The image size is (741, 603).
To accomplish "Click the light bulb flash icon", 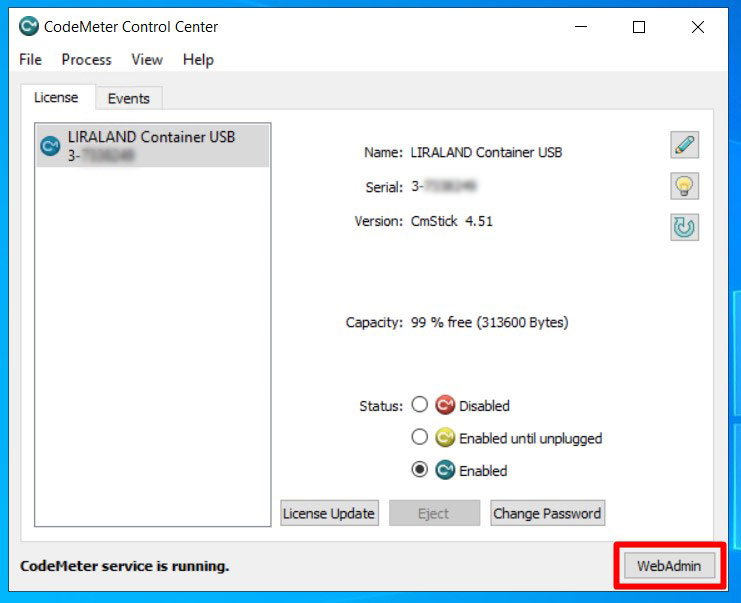I will [684, 186].
